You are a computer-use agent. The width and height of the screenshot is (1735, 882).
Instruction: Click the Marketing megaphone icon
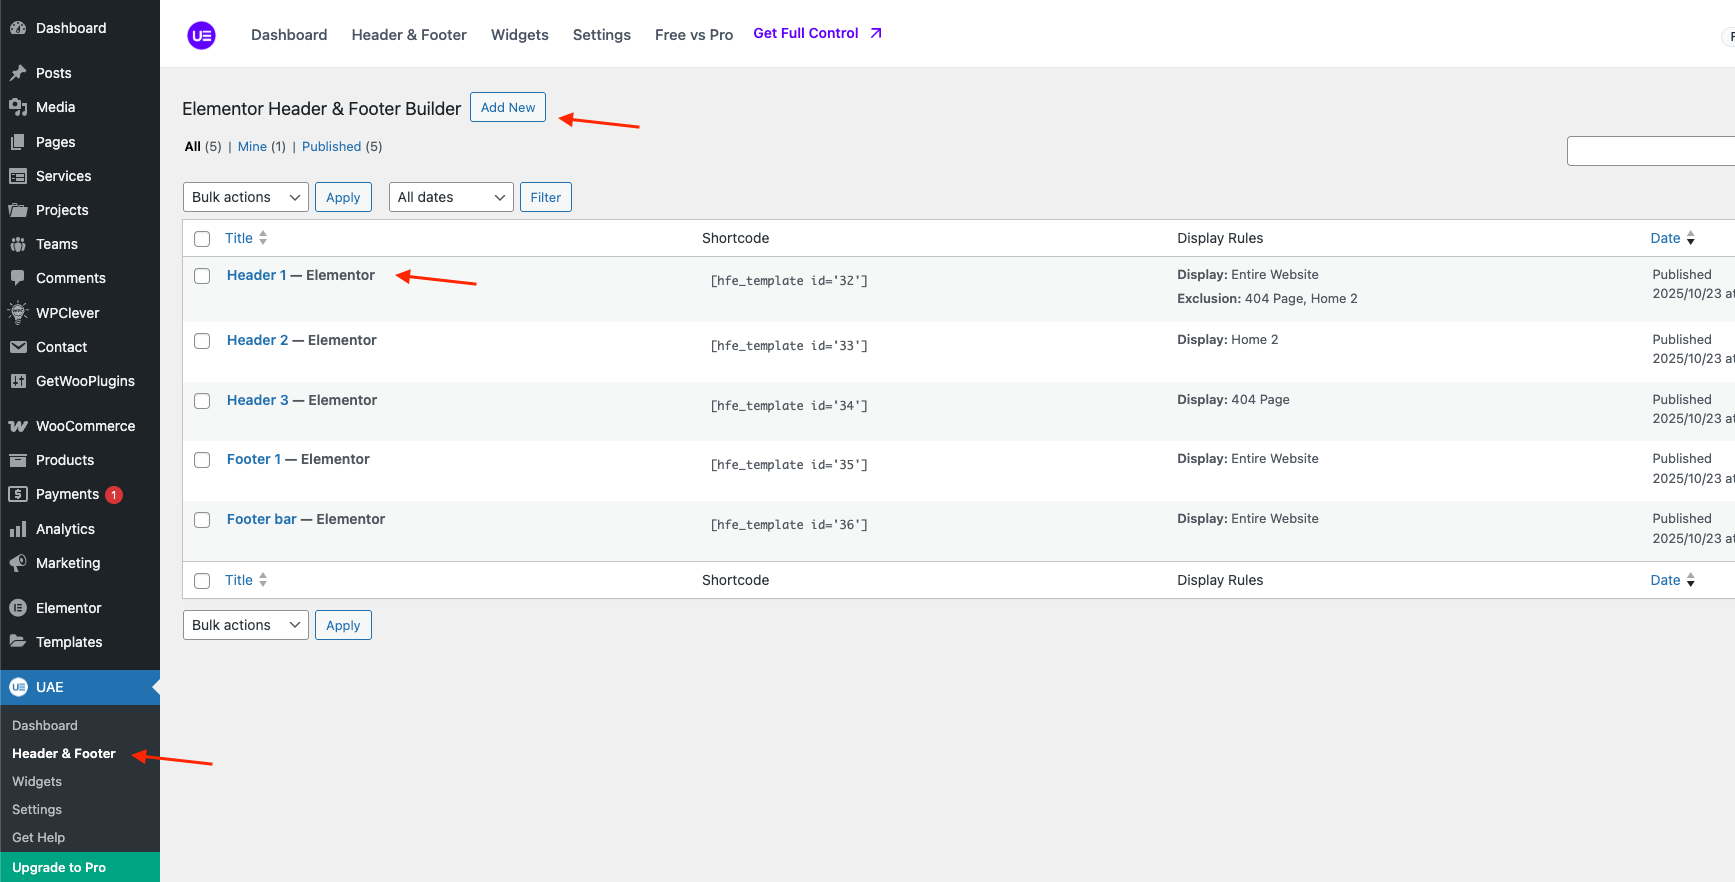(x=18, y=563)
